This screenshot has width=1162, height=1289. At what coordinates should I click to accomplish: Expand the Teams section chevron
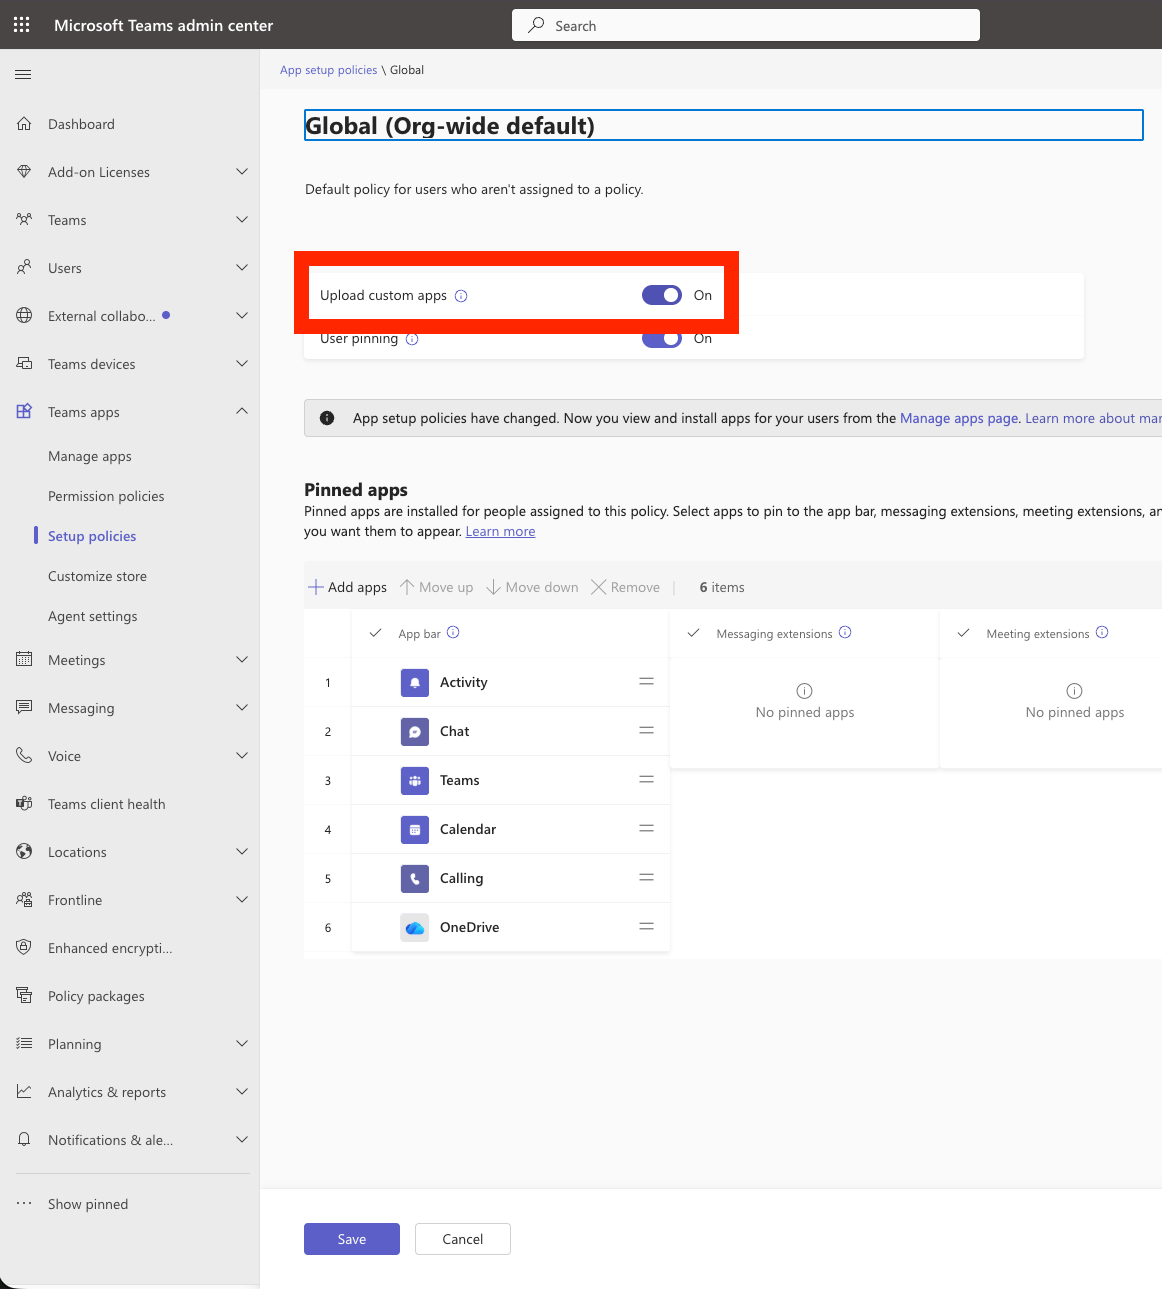point(242,220)
